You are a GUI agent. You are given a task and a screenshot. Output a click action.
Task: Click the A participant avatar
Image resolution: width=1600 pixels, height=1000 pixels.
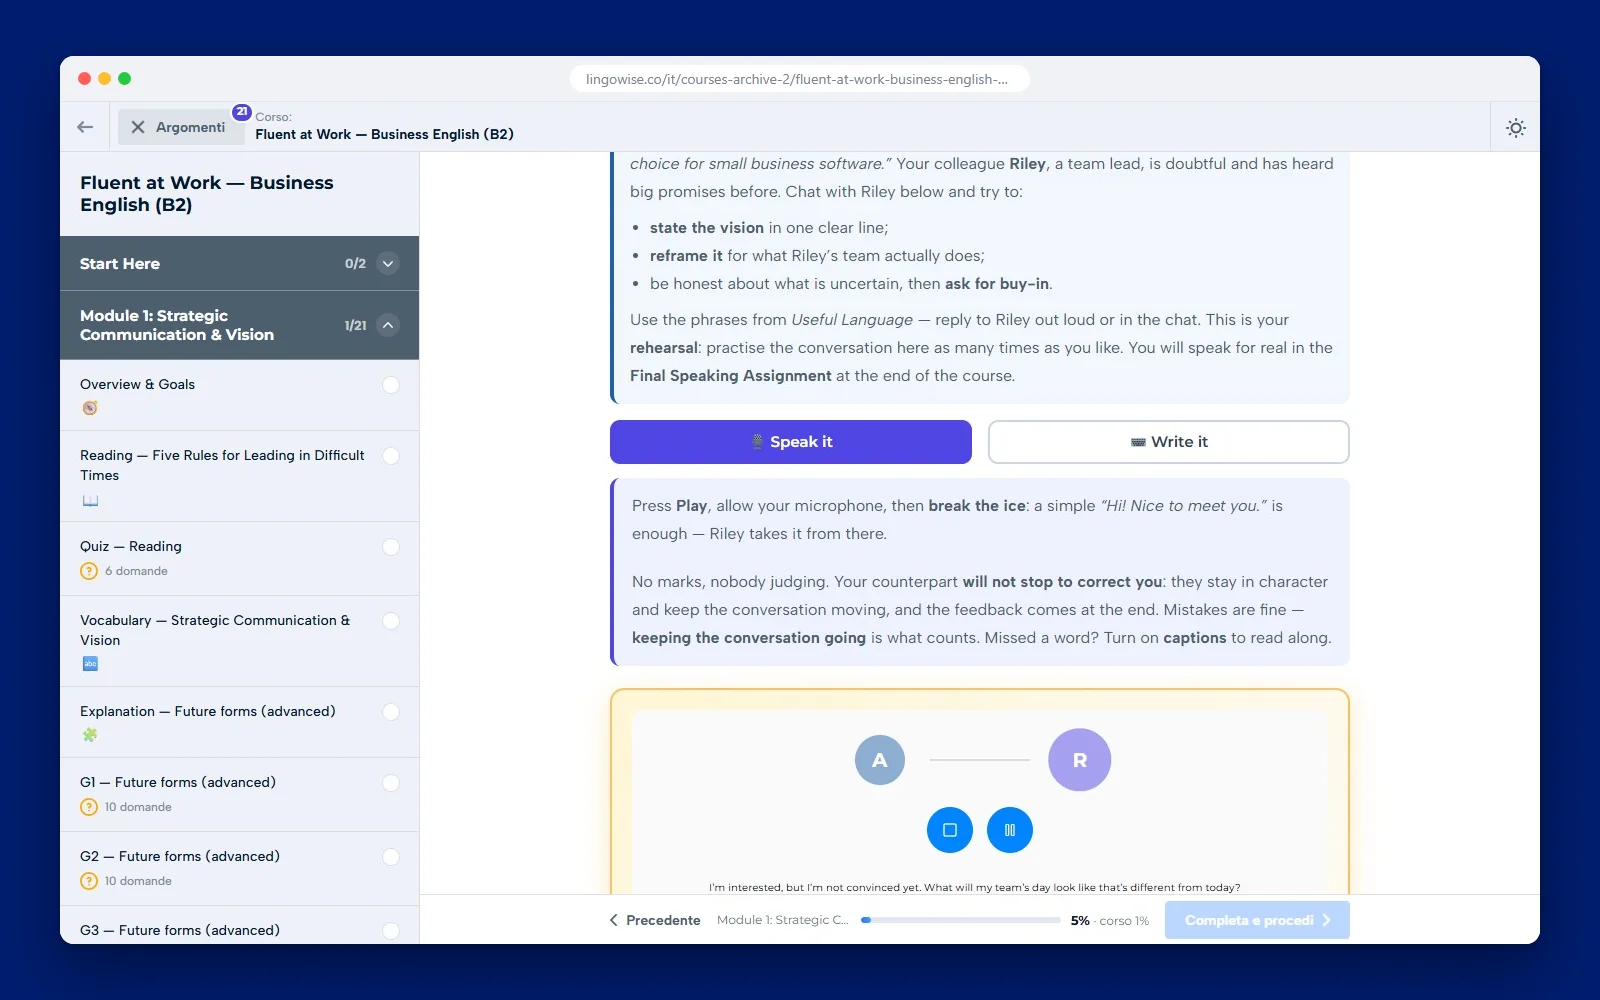880,760
